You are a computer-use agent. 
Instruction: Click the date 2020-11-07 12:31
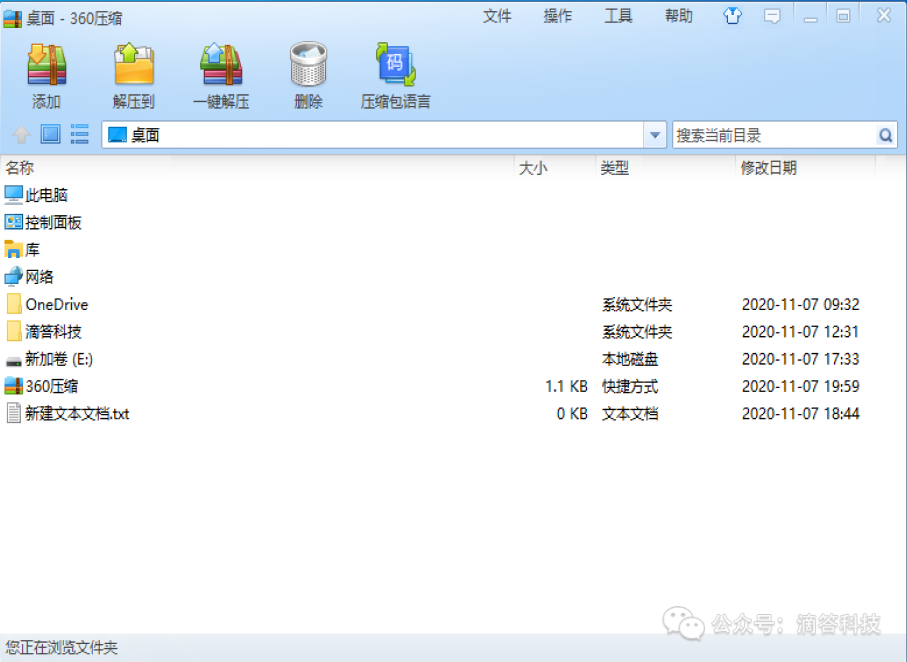[801, 332]
